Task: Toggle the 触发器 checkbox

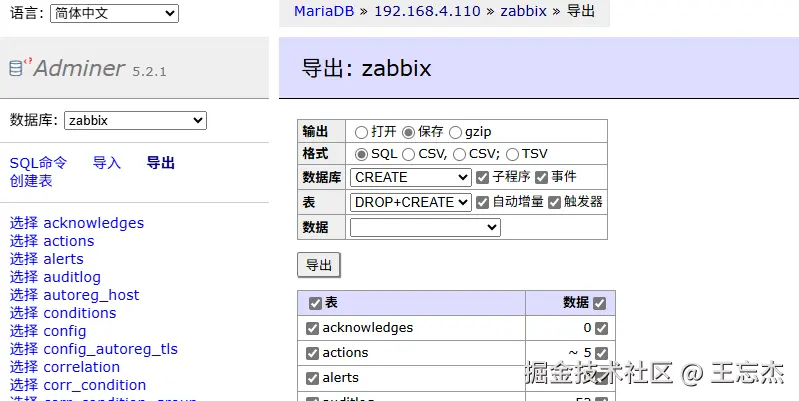Action: click(x=554, y=202)
